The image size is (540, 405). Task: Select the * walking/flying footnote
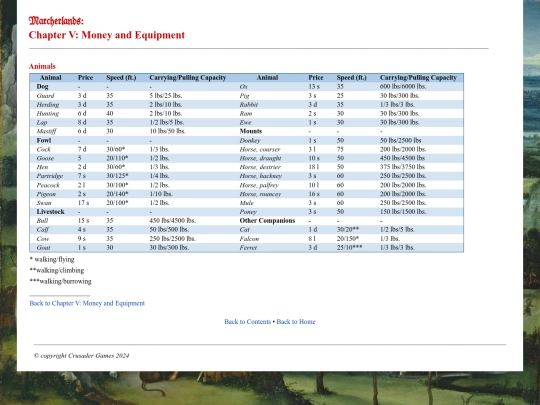pos(52,259)
